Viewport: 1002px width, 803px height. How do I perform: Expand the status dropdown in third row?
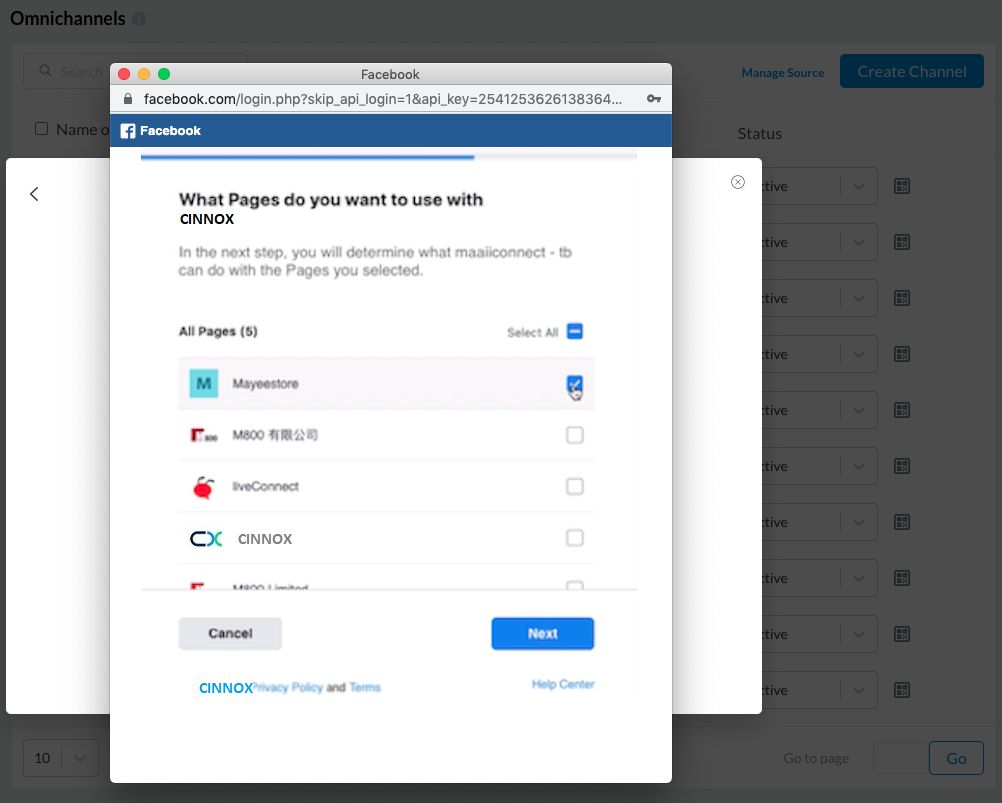click(858, 298)
